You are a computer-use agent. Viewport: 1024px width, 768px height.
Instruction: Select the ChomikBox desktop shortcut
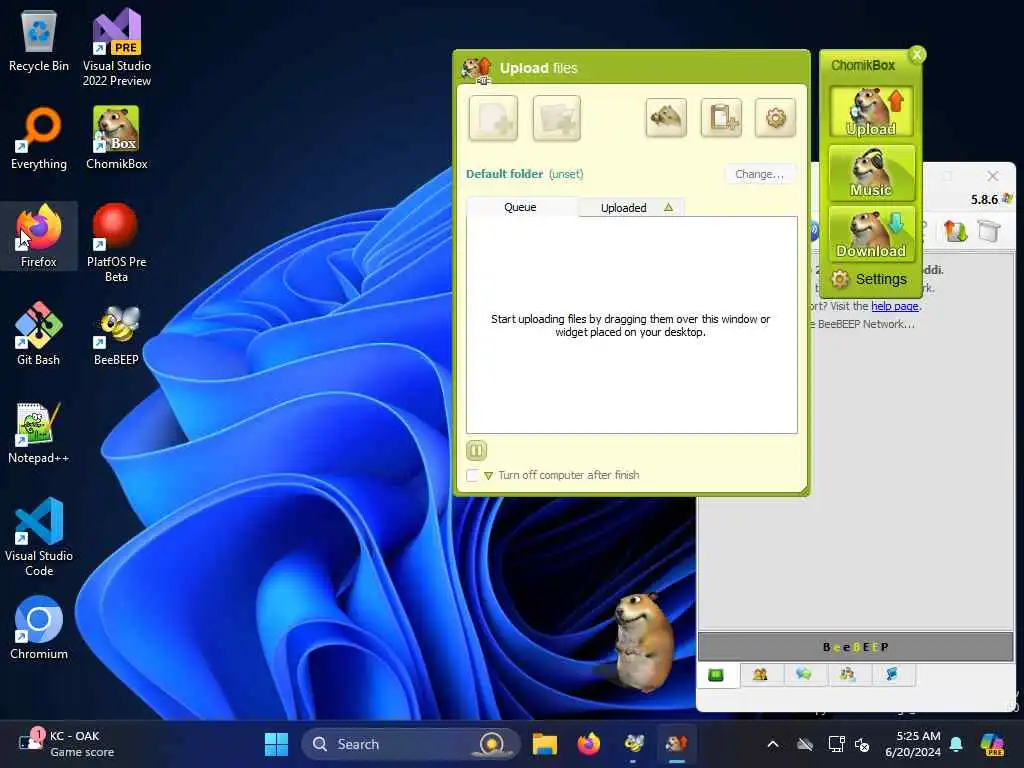point(116,138)
